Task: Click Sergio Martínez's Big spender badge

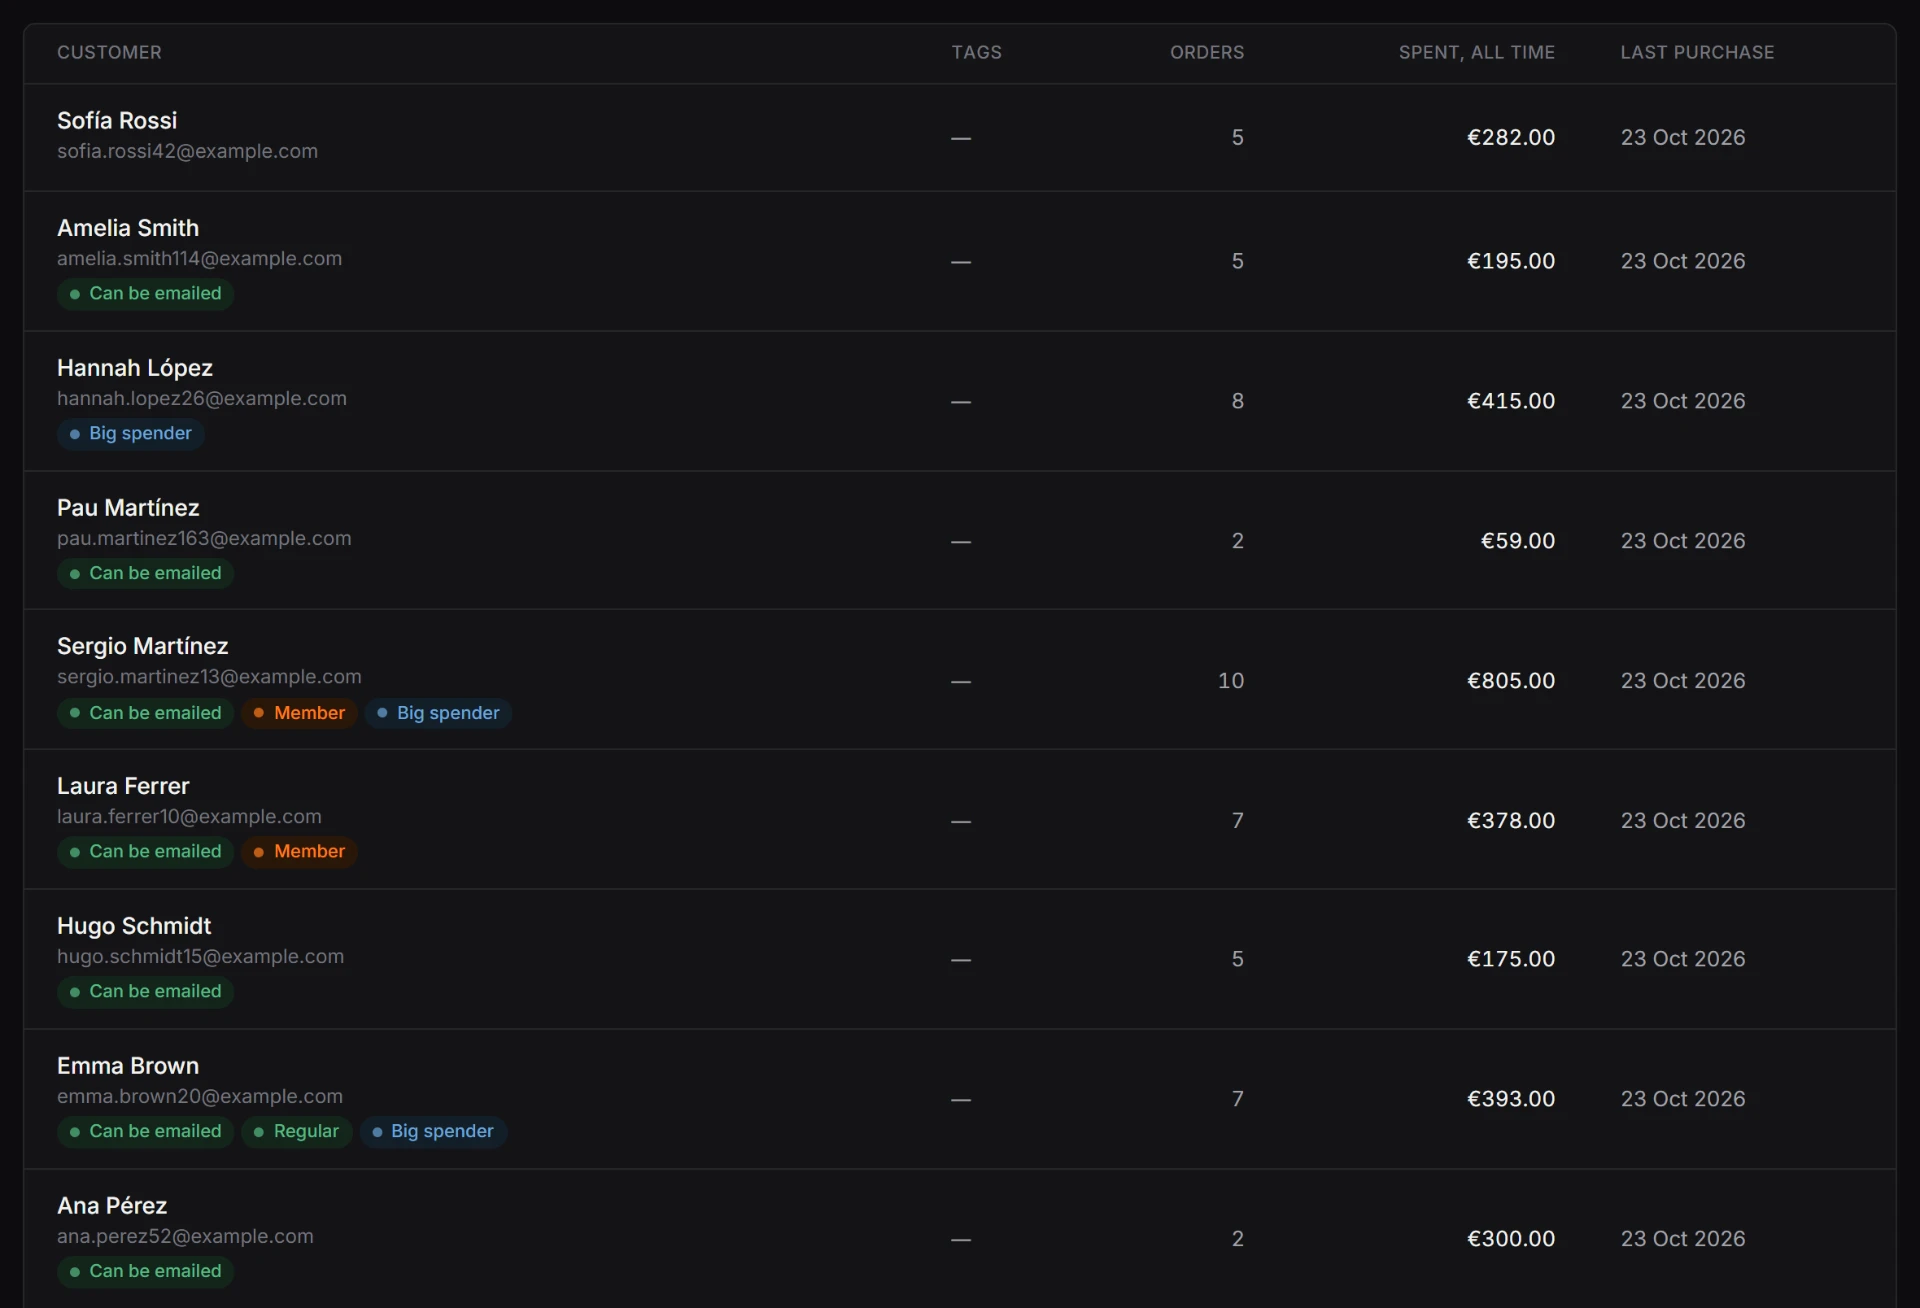Action: (438, 713)
